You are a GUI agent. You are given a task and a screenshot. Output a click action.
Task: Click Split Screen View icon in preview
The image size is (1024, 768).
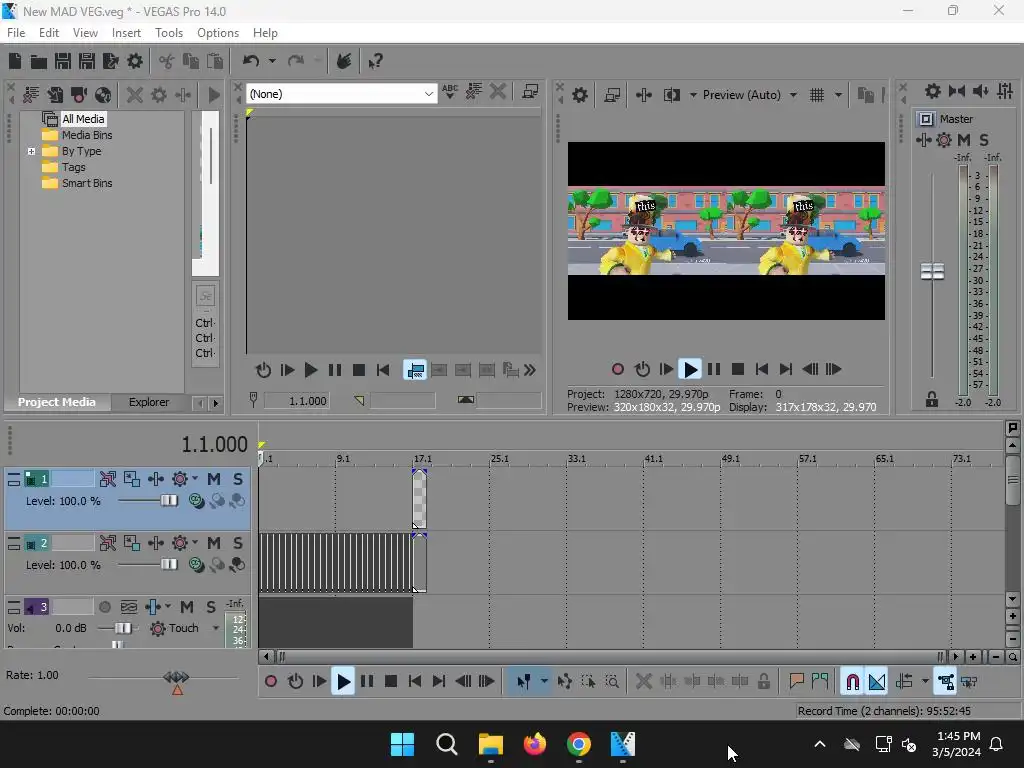(x=671, y=95)
